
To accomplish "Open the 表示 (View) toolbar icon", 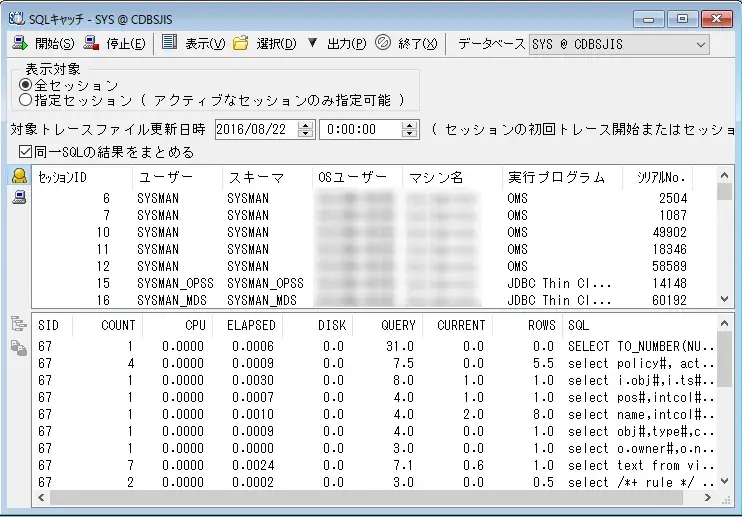I will coord(169,43).
